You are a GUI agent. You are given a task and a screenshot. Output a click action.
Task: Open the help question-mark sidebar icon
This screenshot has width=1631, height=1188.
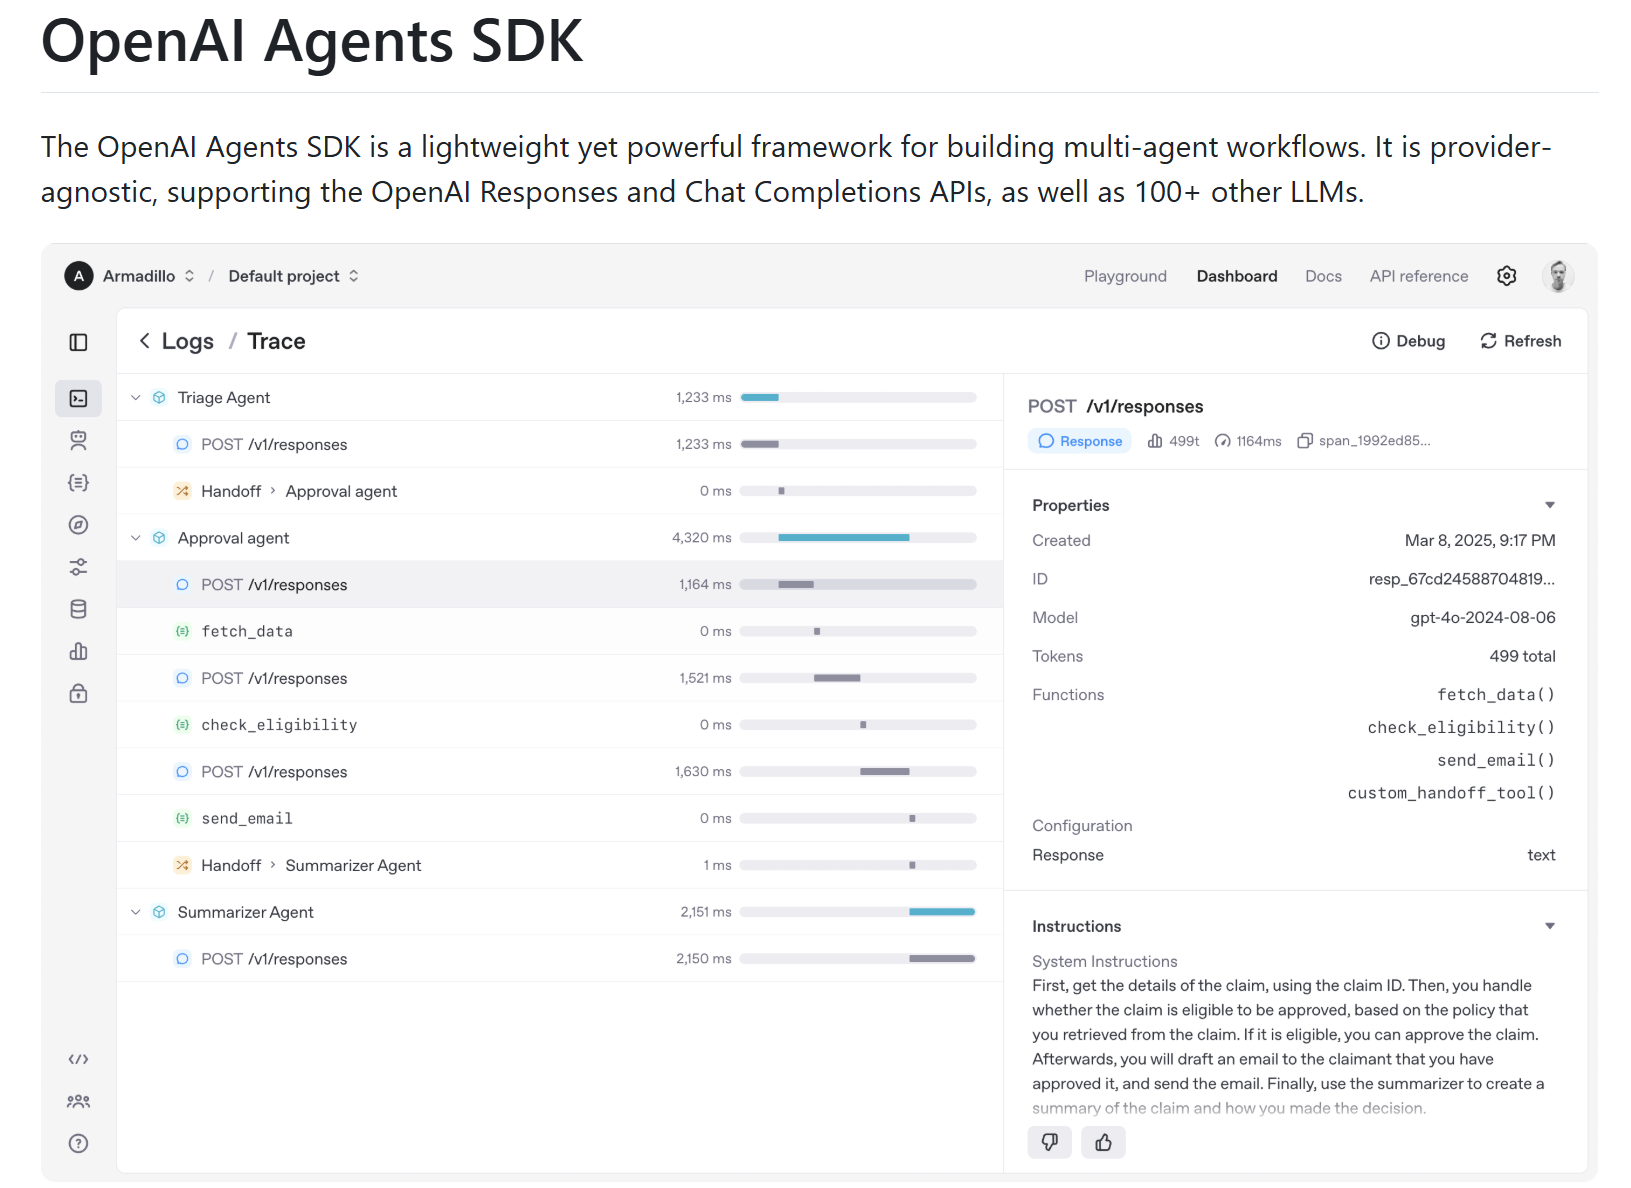click(78, 1143)
